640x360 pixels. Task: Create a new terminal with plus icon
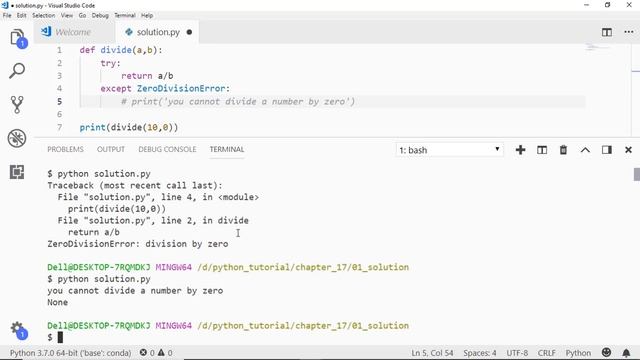click(520, 150)
